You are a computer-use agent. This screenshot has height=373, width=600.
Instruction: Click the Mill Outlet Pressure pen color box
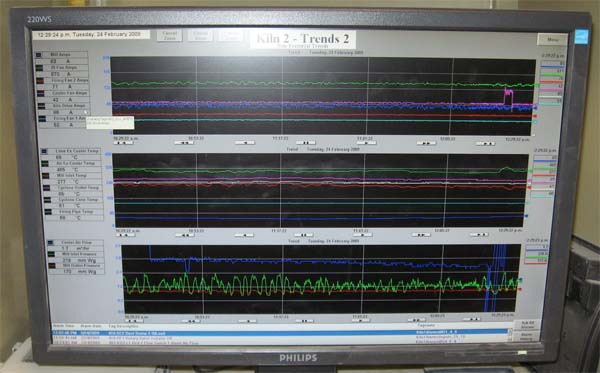(52, 265)
